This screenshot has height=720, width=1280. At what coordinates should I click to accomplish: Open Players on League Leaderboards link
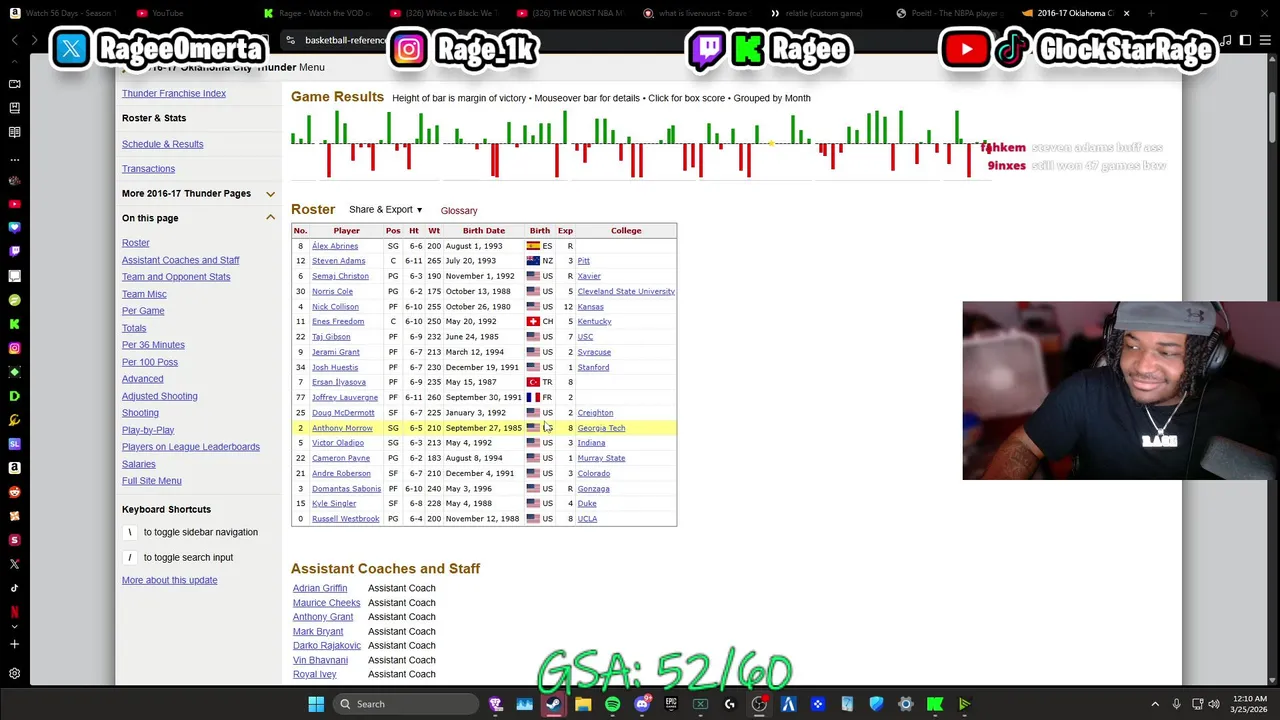click(x=191, y=447)
